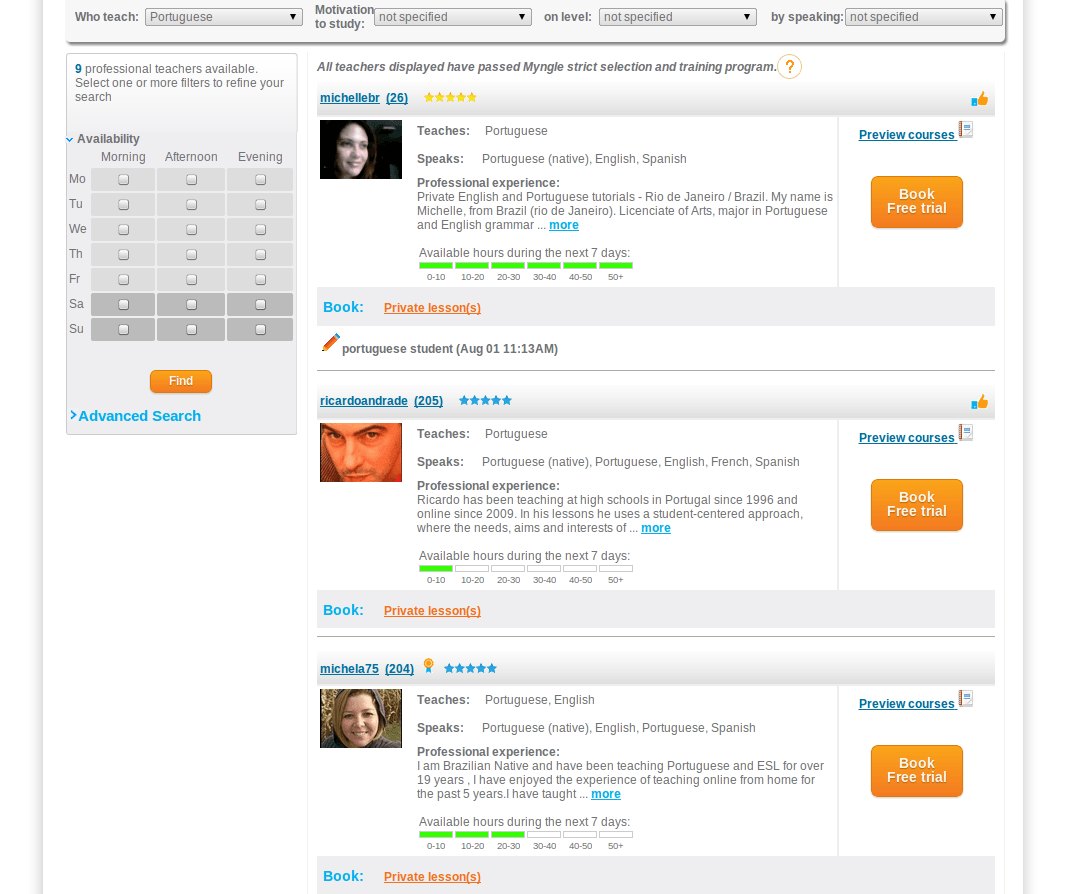The height and width of the screenshot is (894, 1066).
Task: Click michellebr's available hours bar
Action: tap(526, 266)
